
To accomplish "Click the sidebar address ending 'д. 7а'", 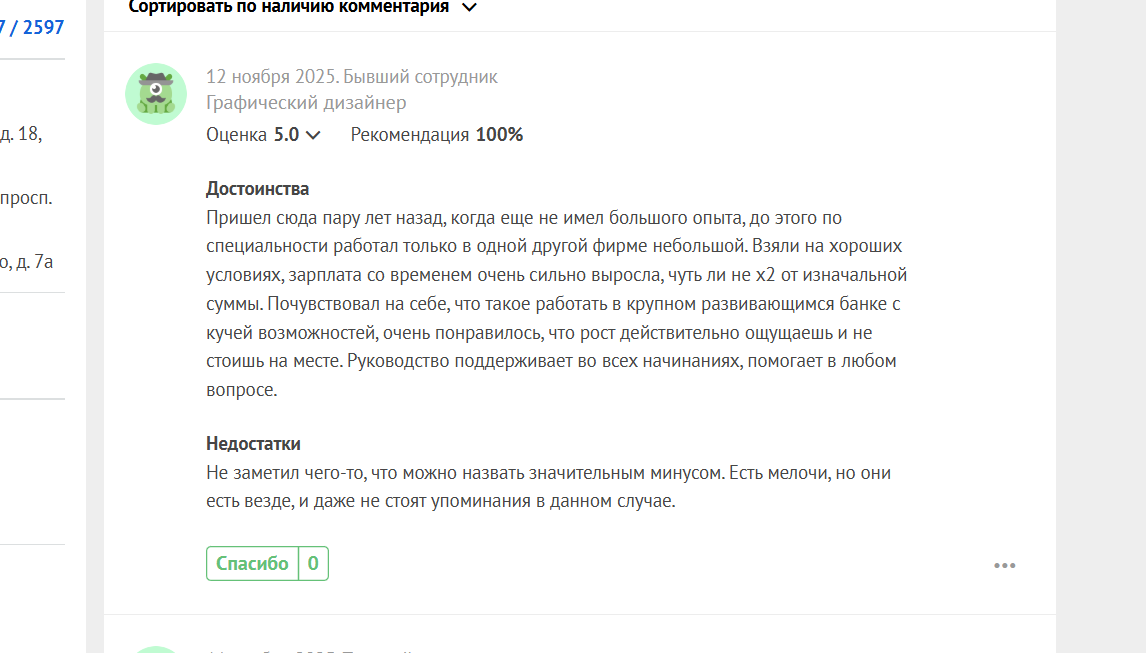I will (26, 262).
